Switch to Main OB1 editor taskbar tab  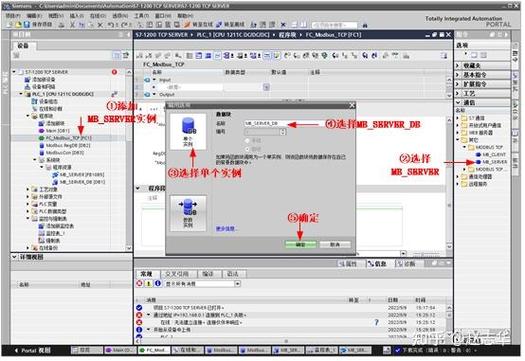click(x=119, y=350)
